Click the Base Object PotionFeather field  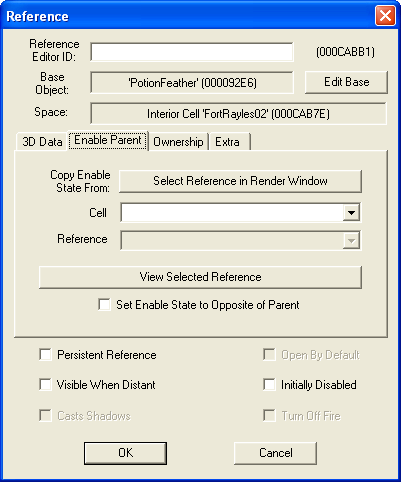192,83
